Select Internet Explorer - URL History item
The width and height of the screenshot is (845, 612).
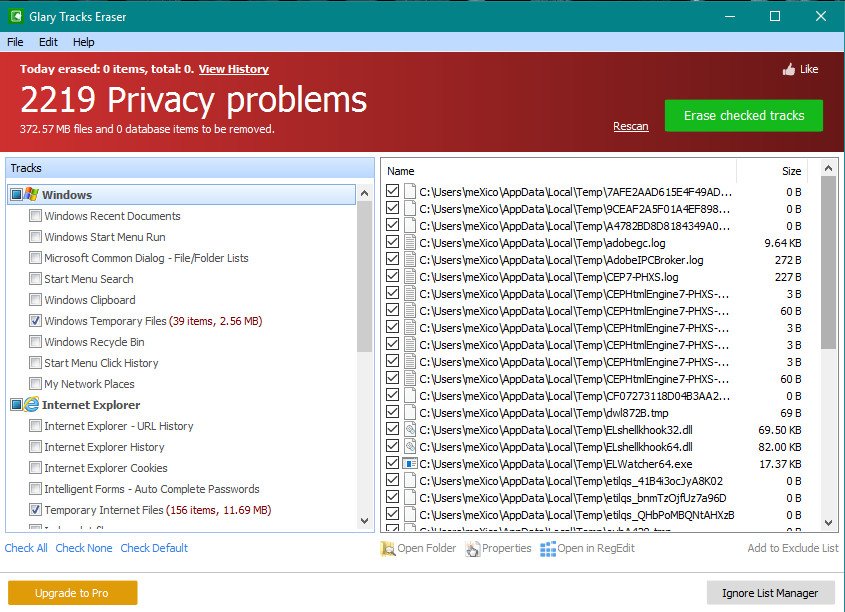(119, 426)
